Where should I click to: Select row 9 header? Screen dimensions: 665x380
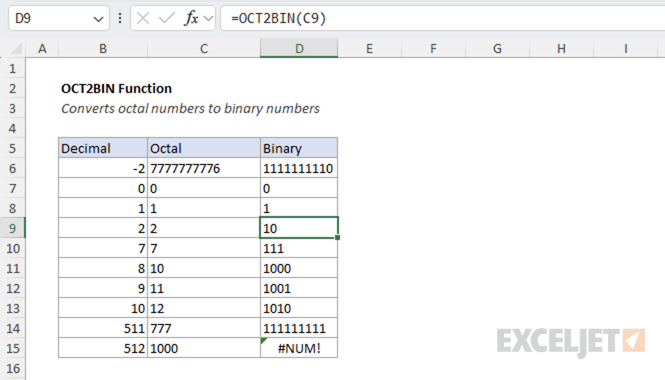(12, 228)
